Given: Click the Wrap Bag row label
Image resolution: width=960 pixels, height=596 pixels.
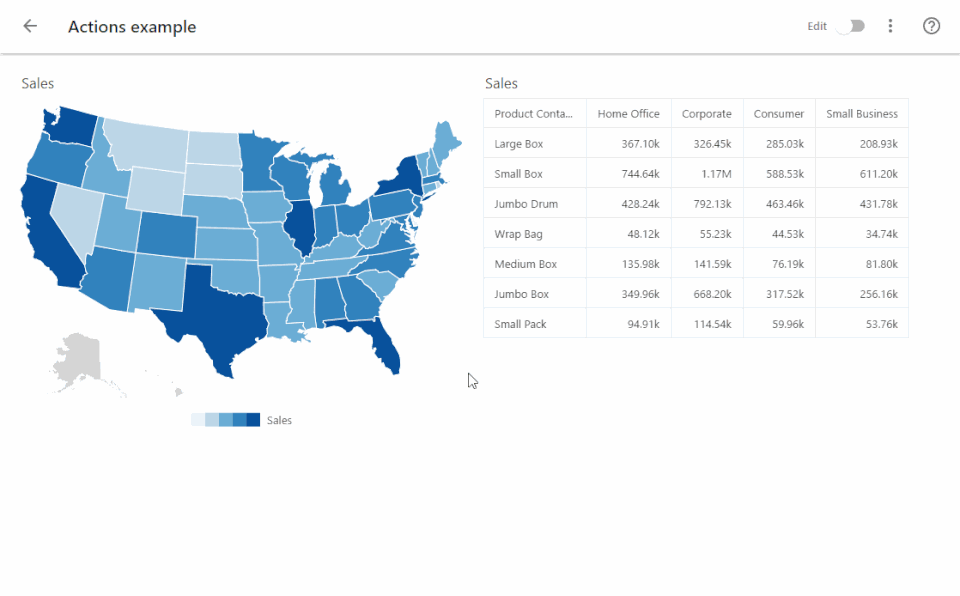Looking at the screenshot, I should [518, 234].
